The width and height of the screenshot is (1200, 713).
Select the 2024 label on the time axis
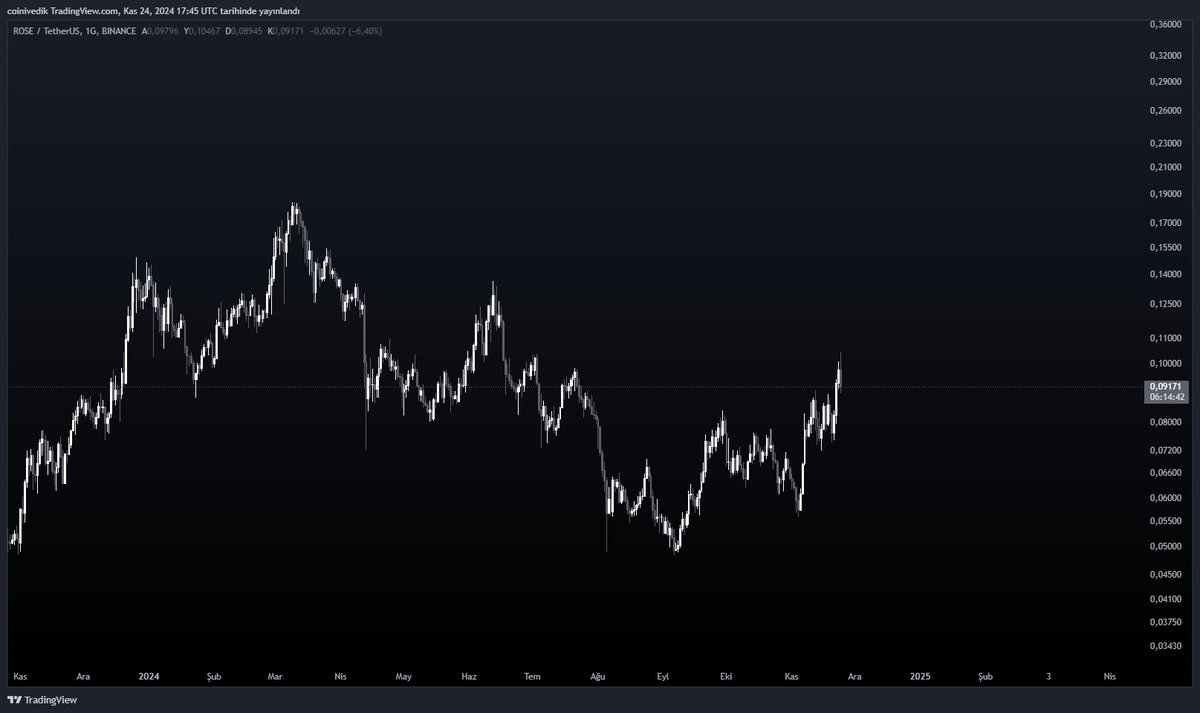pos(149,677)
